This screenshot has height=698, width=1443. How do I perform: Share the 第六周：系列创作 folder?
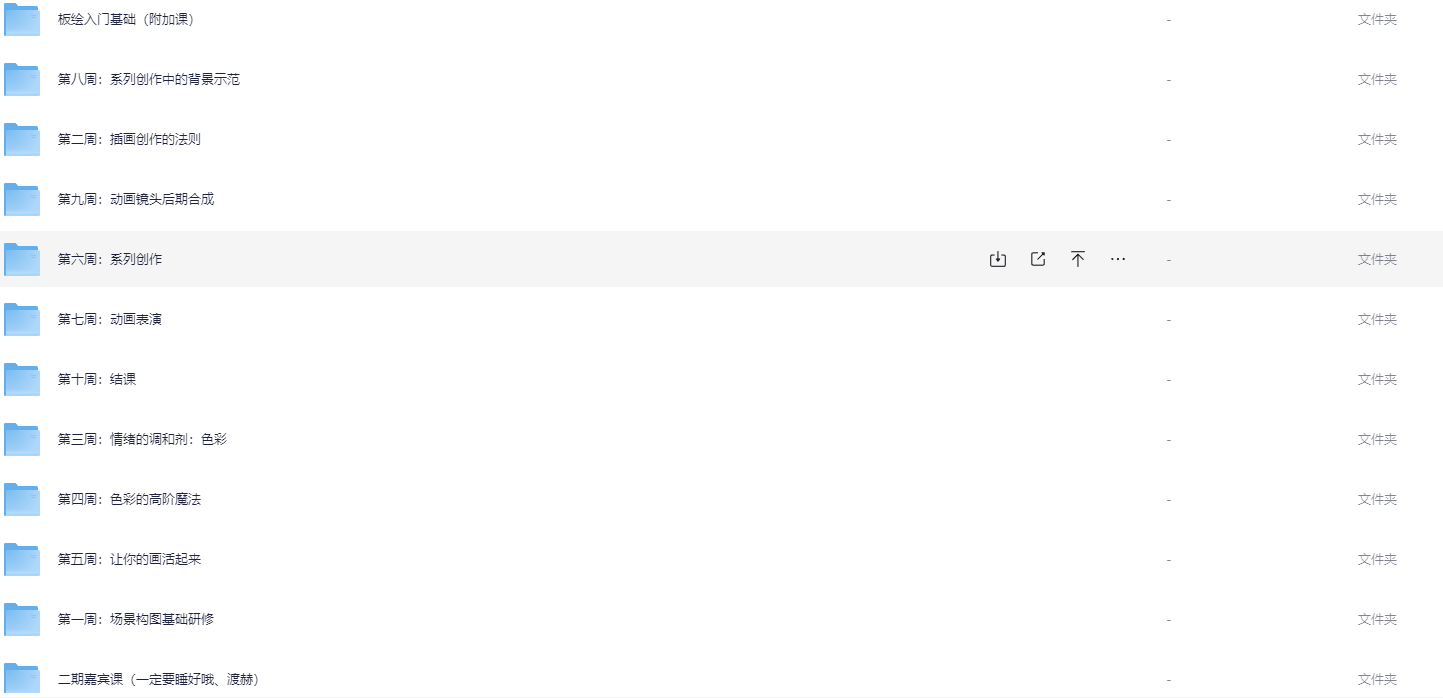[1038, 259]
